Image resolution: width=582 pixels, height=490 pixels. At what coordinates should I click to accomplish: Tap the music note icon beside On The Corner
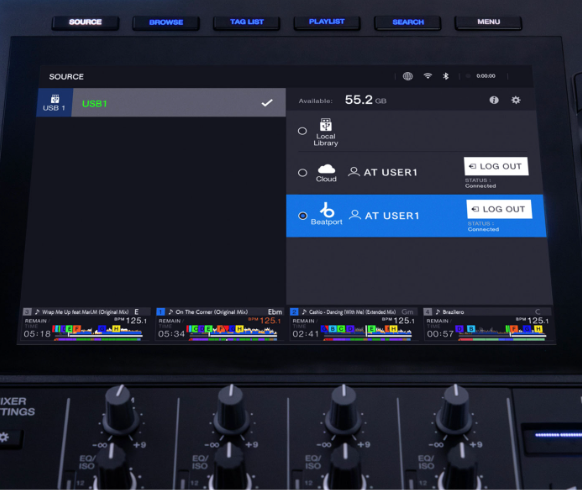[x=171, y=312]
